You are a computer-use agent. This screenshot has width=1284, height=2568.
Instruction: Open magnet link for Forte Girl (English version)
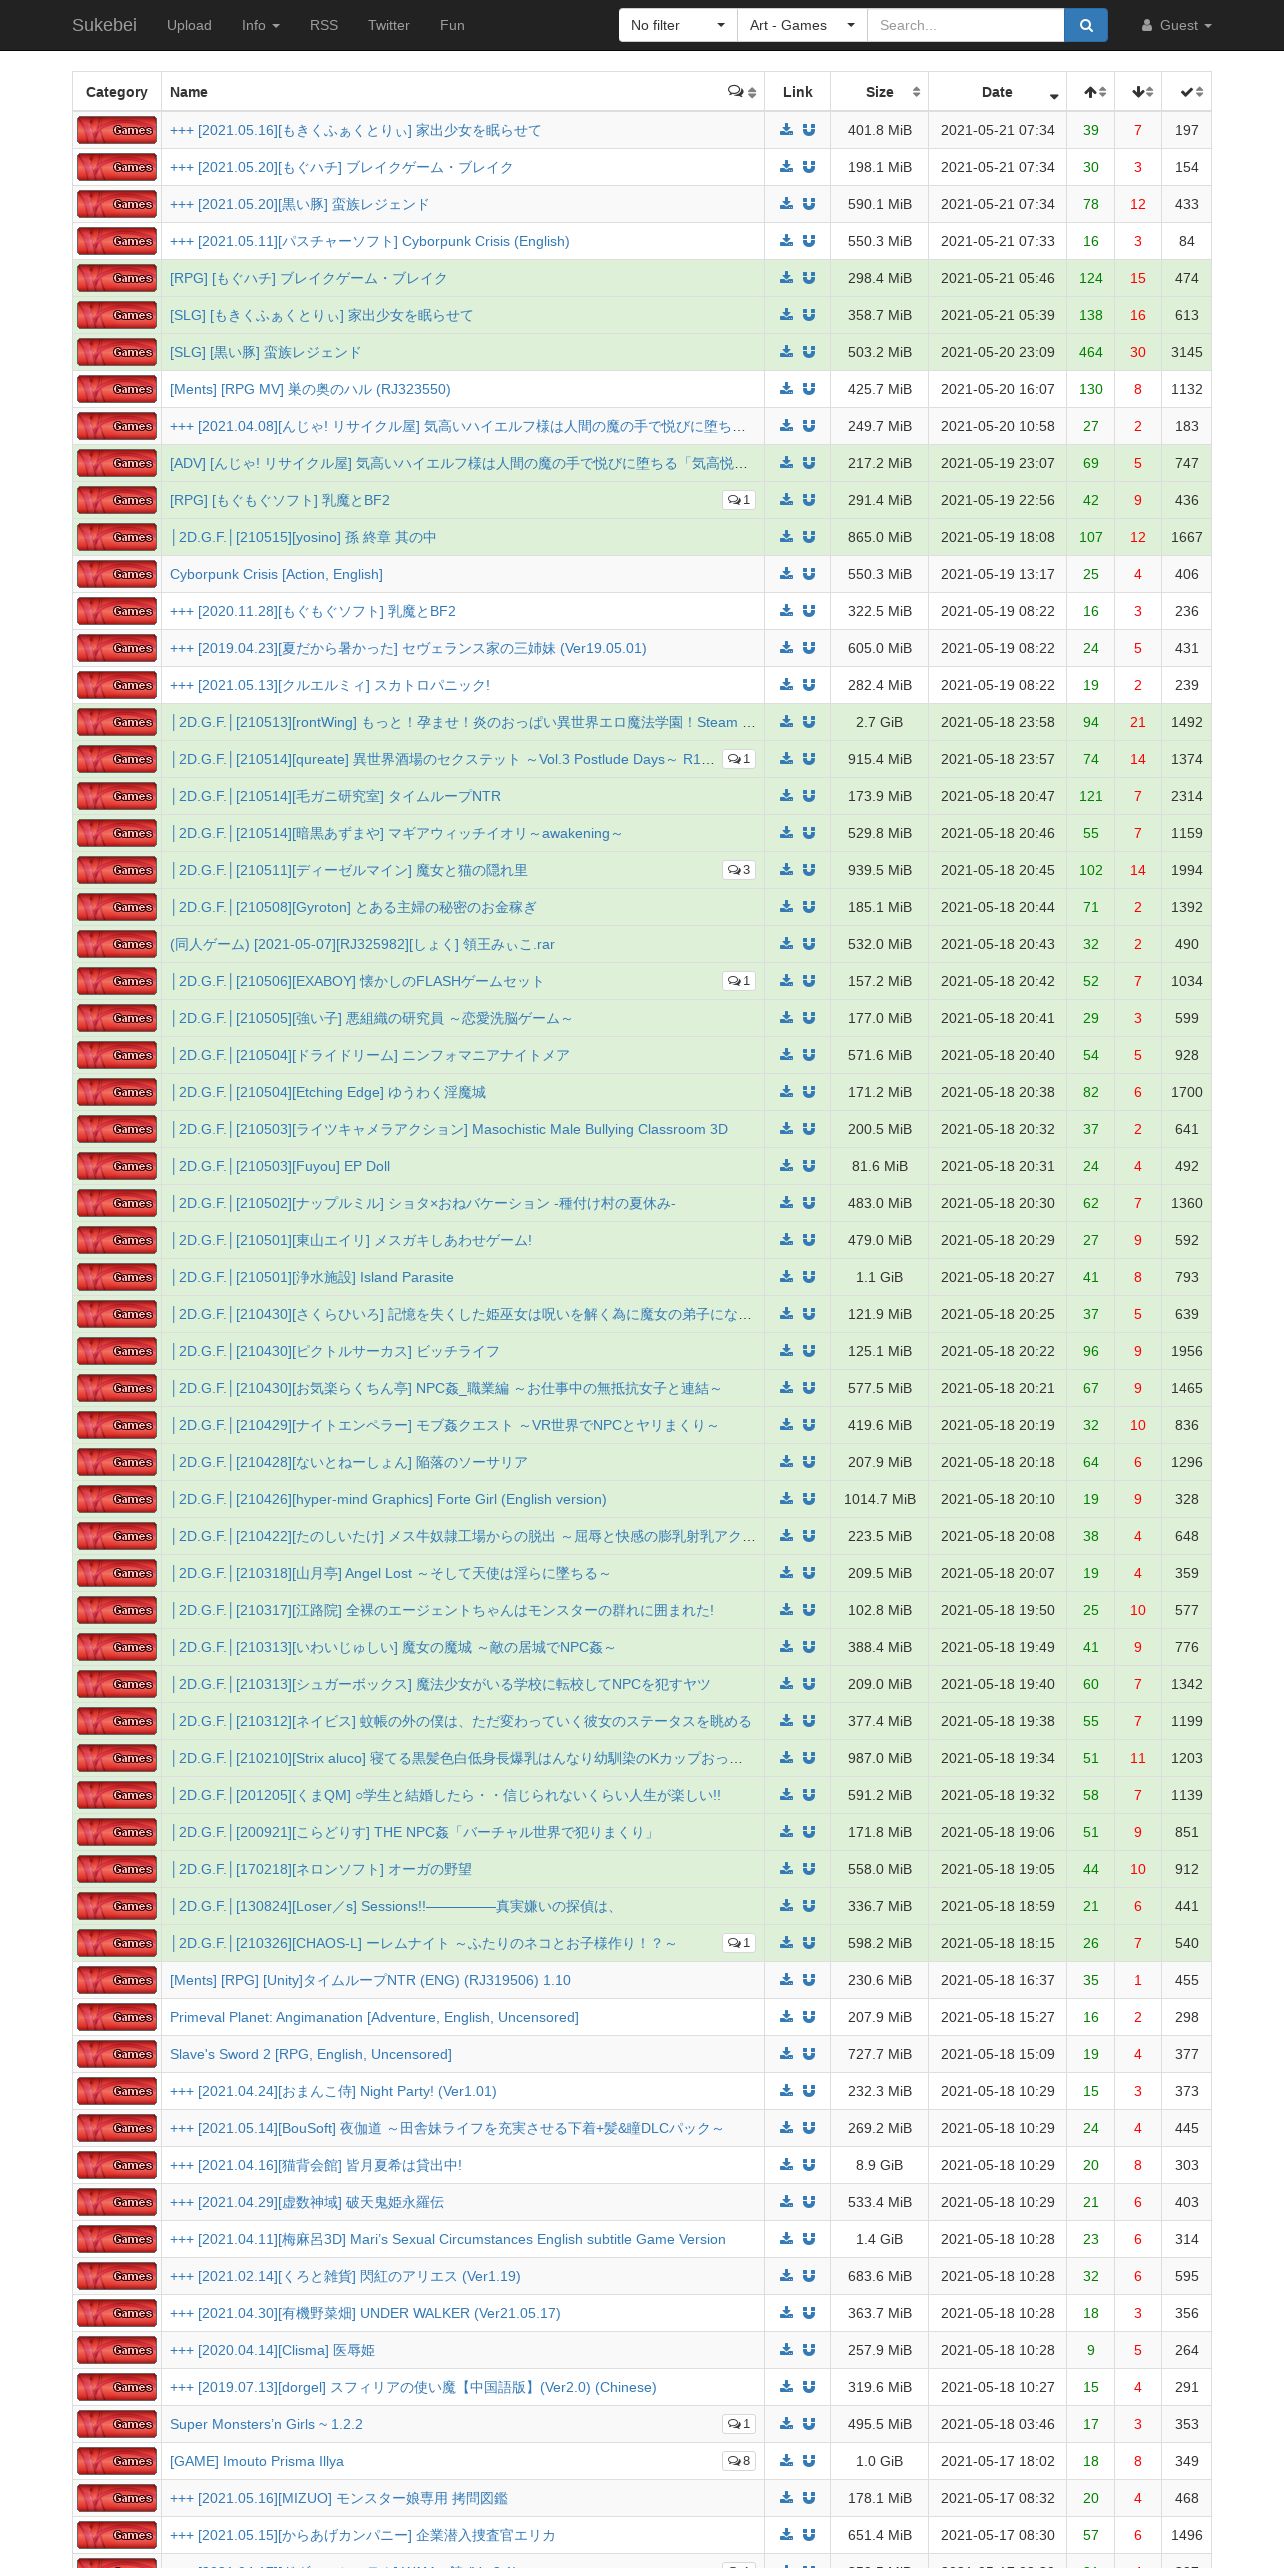pos(809,1499)
